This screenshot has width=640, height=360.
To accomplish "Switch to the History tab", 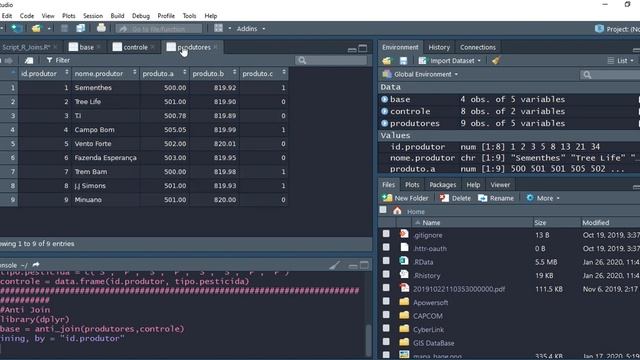I will (x=439, y=47).
